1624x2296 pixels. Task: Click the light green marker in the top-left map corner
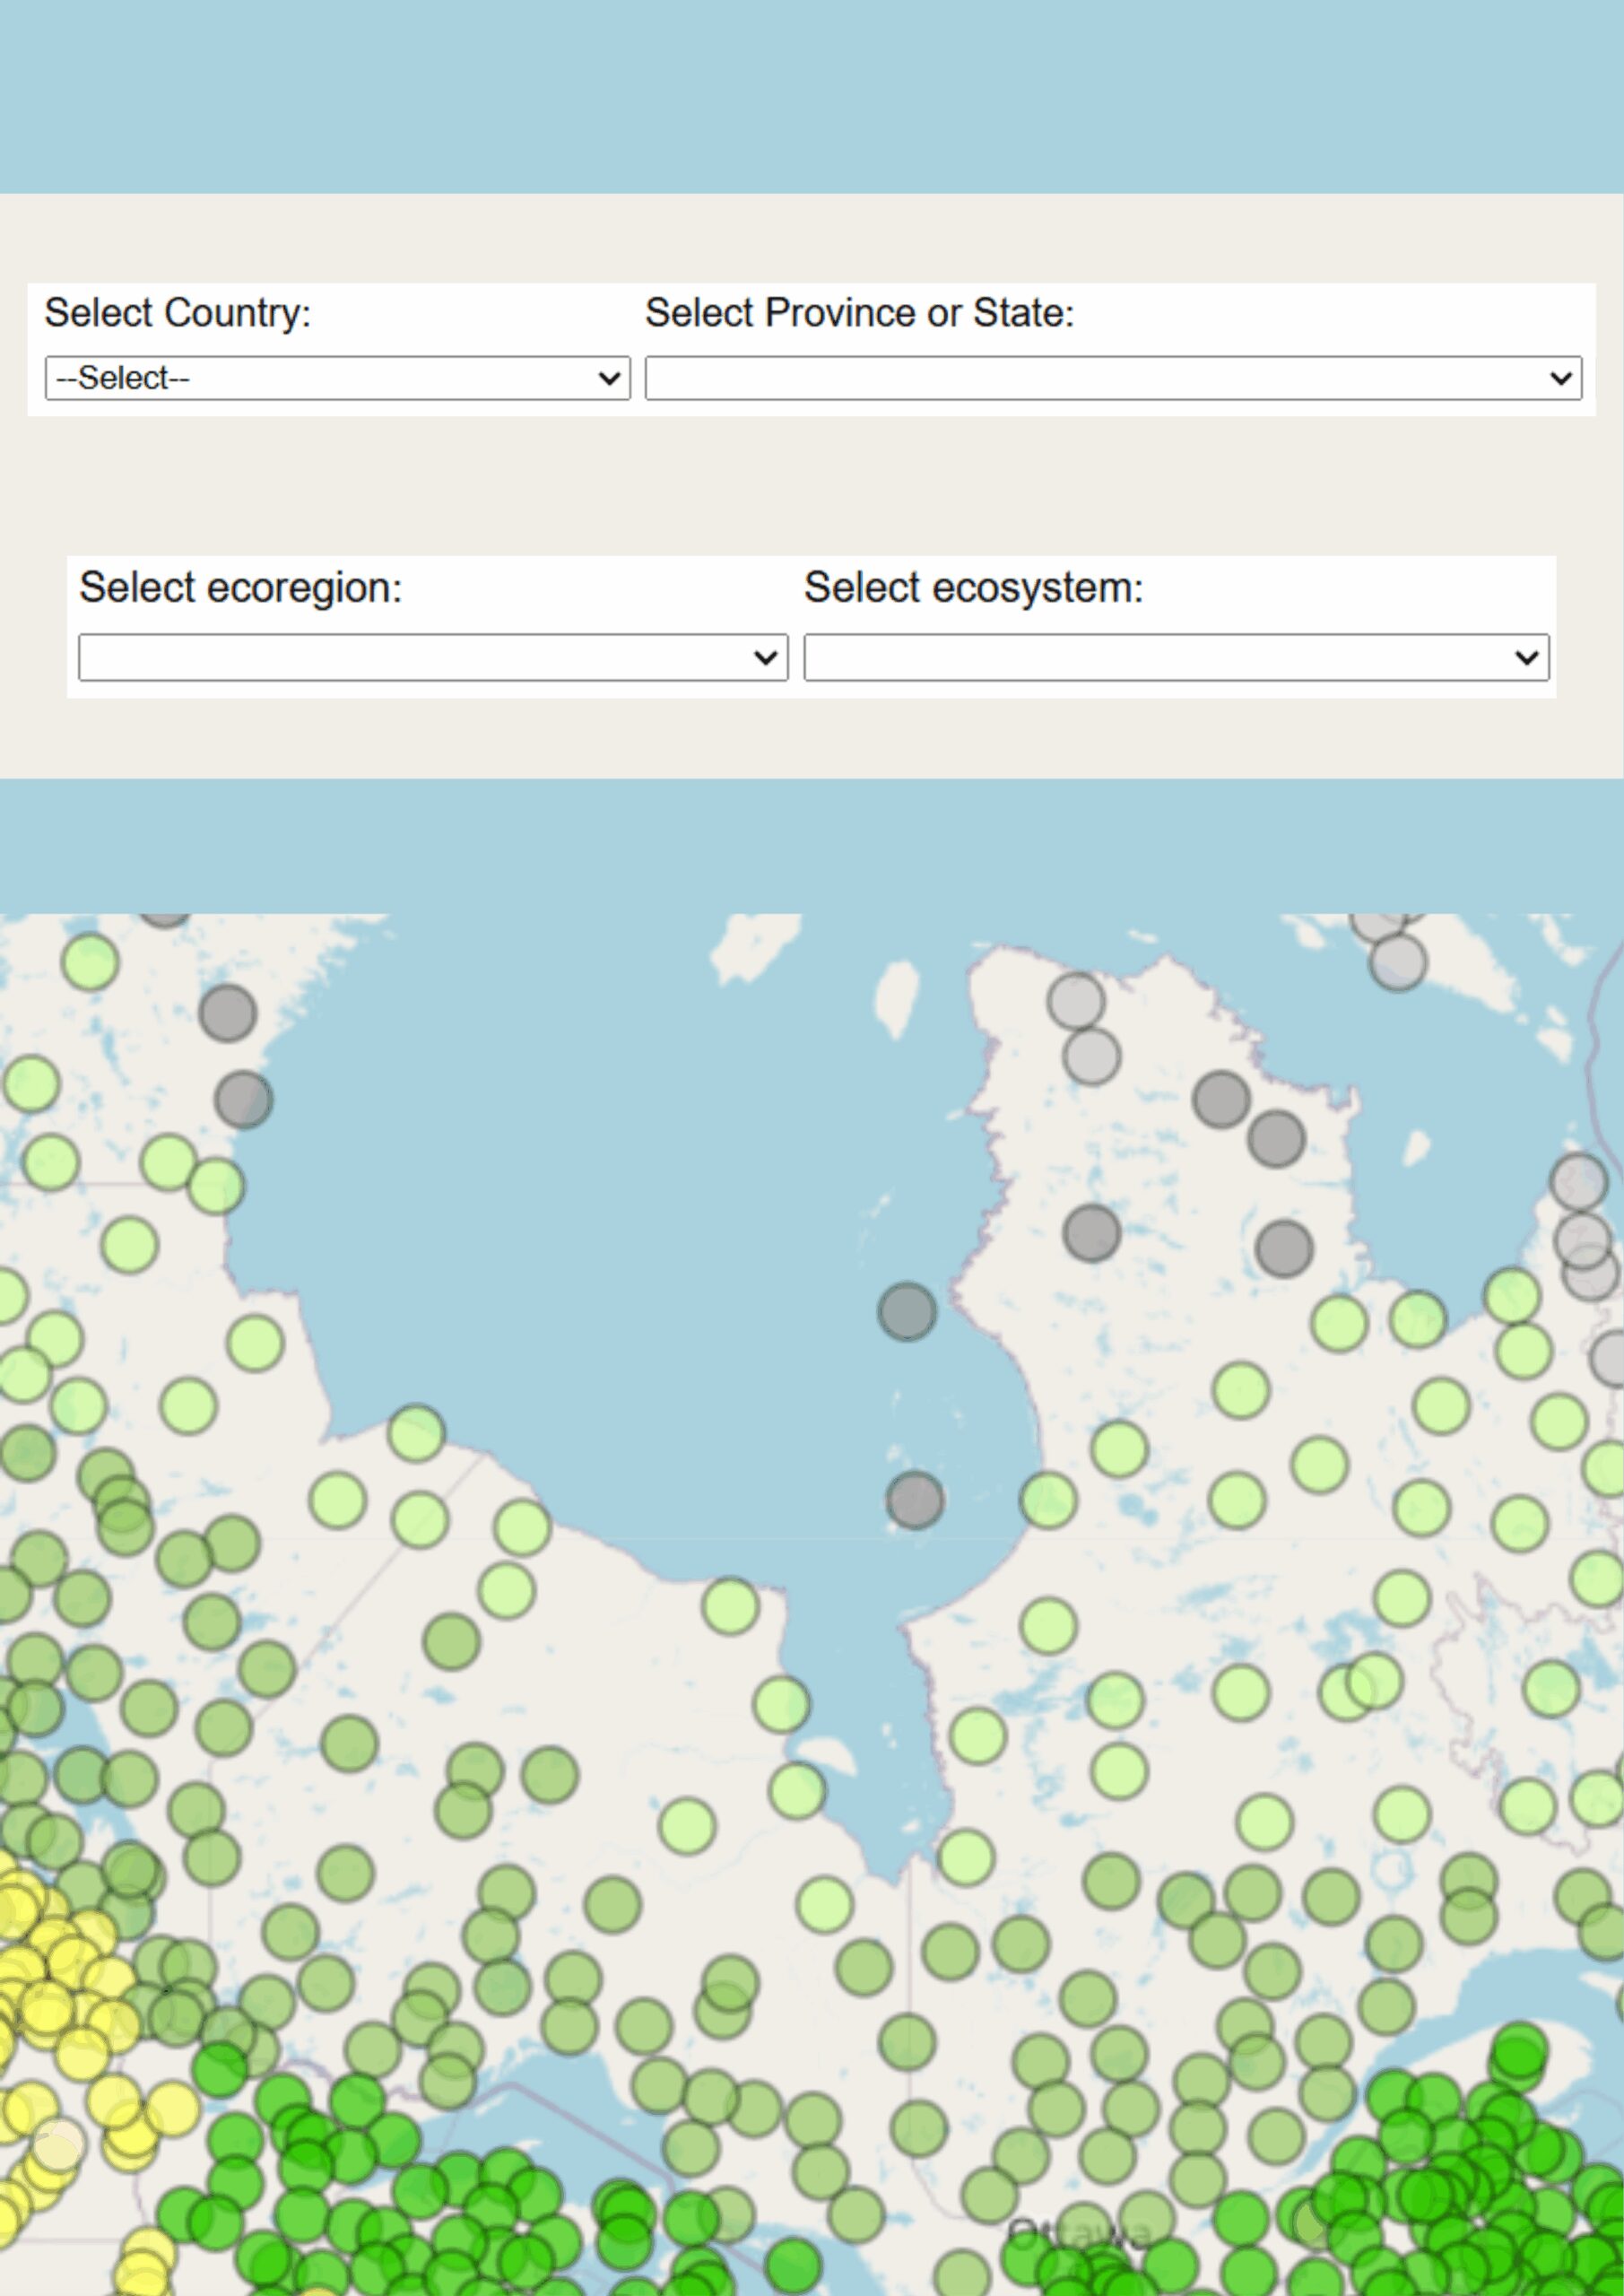[90, 962]
